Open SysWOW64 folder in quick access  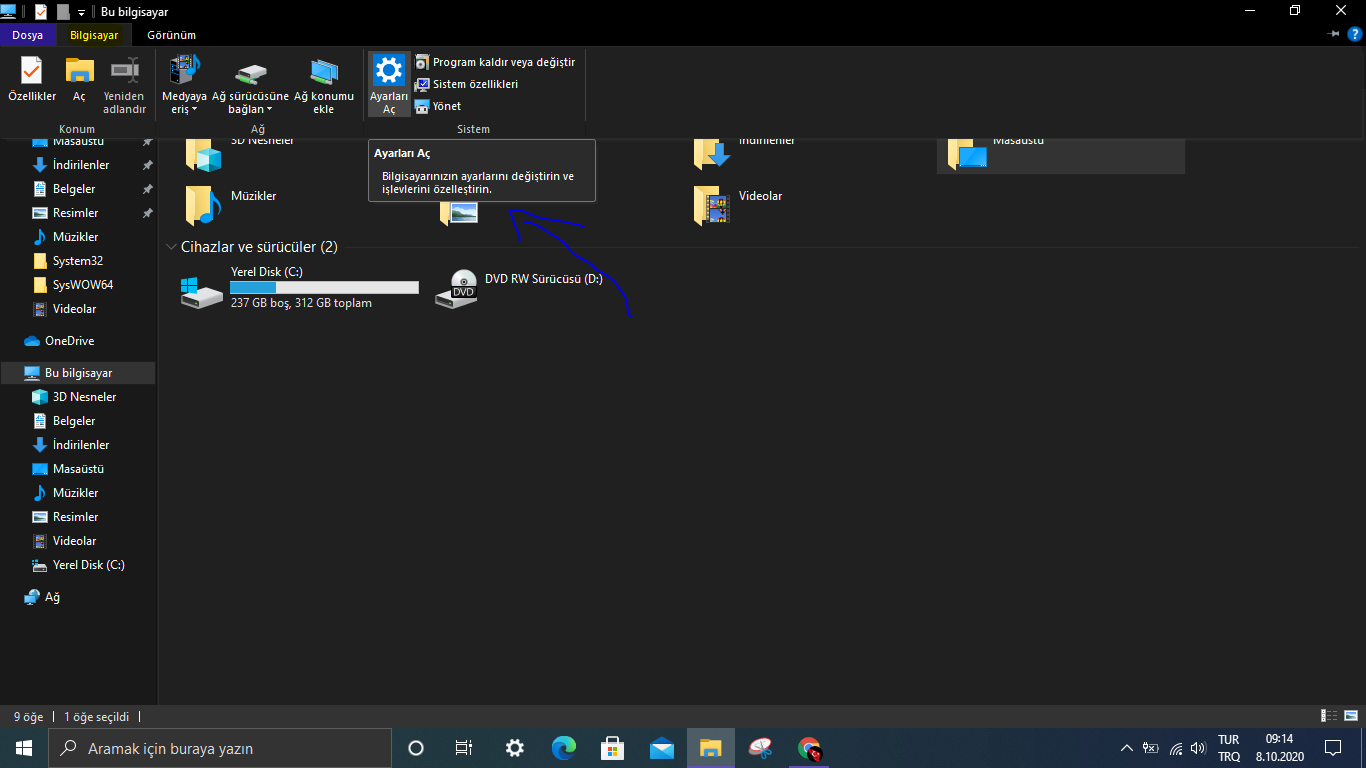(x=82, y=285)
